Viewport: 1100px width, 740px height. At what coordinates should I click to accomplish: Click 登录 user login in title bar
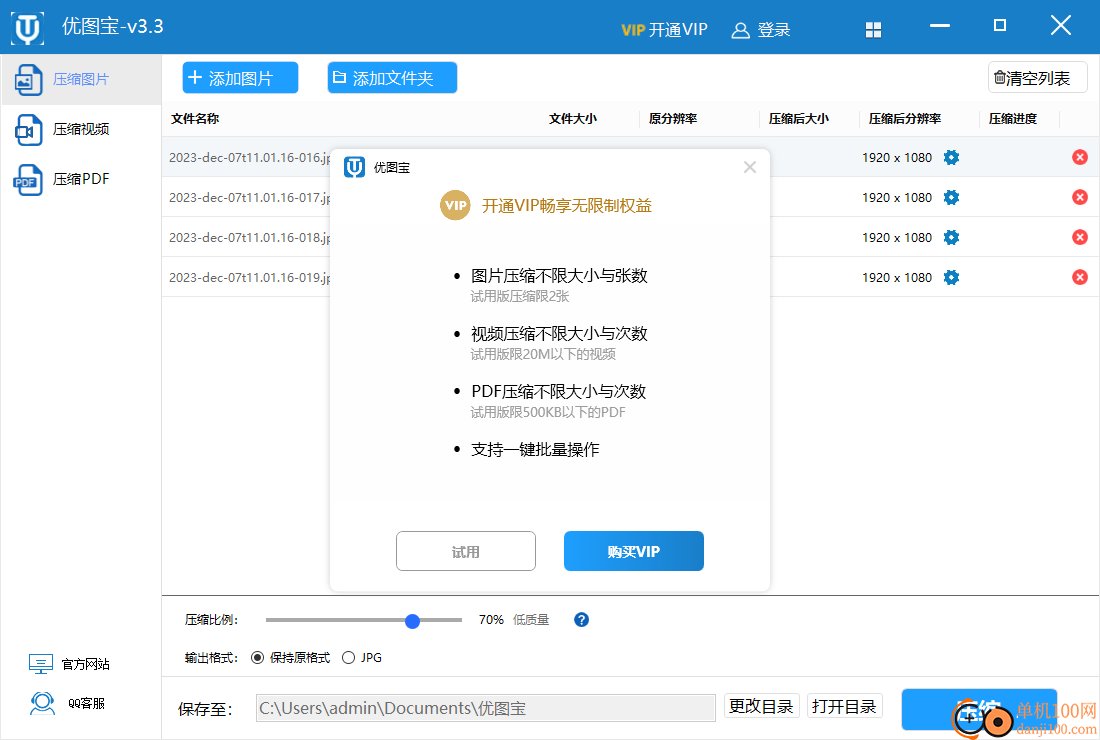click(x=760, y=29)
